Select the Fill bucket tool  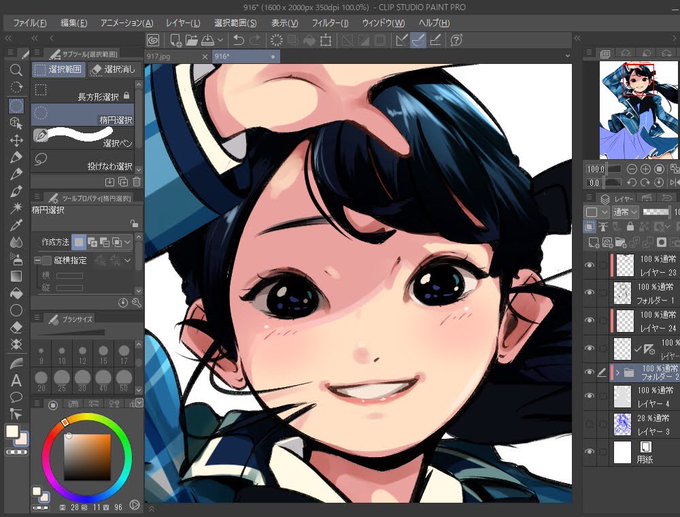[16, 293]
